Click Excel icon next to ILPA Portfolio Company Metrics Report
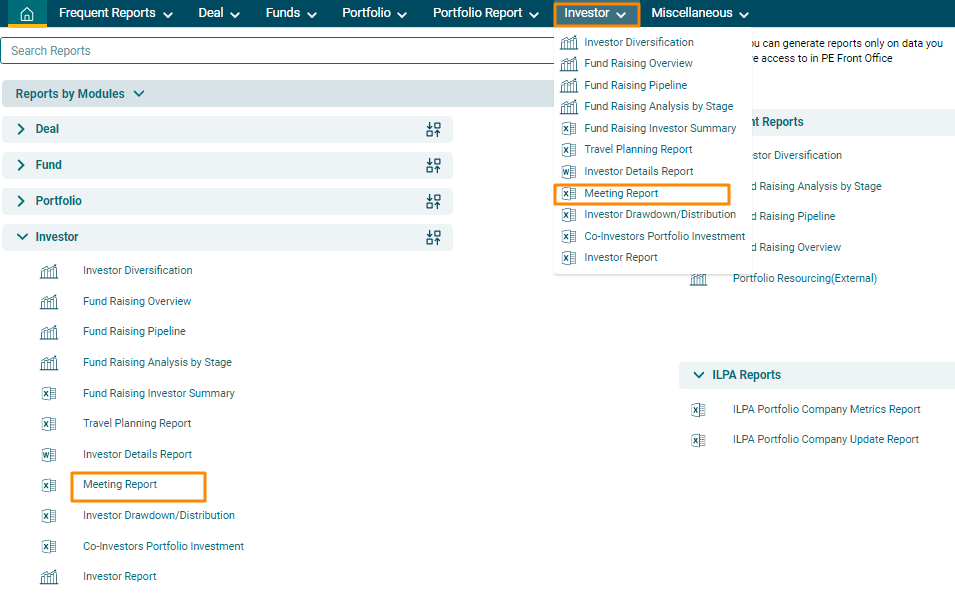 tap(698, 410)
